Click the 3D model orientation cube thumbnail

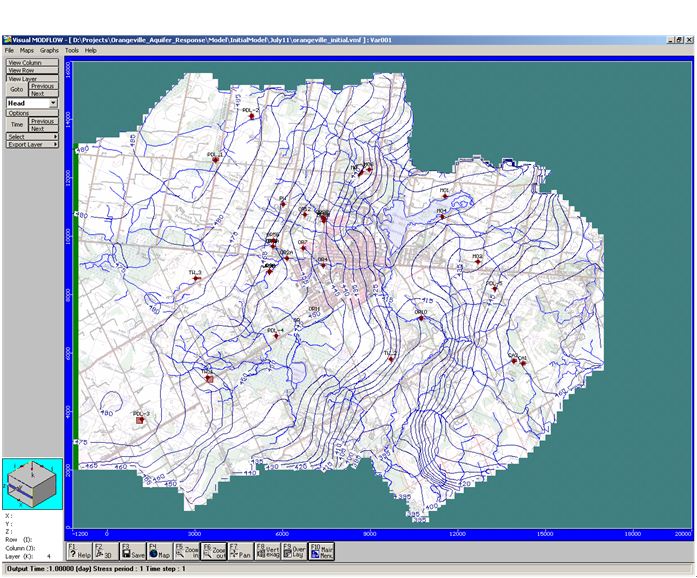point(32,484)
